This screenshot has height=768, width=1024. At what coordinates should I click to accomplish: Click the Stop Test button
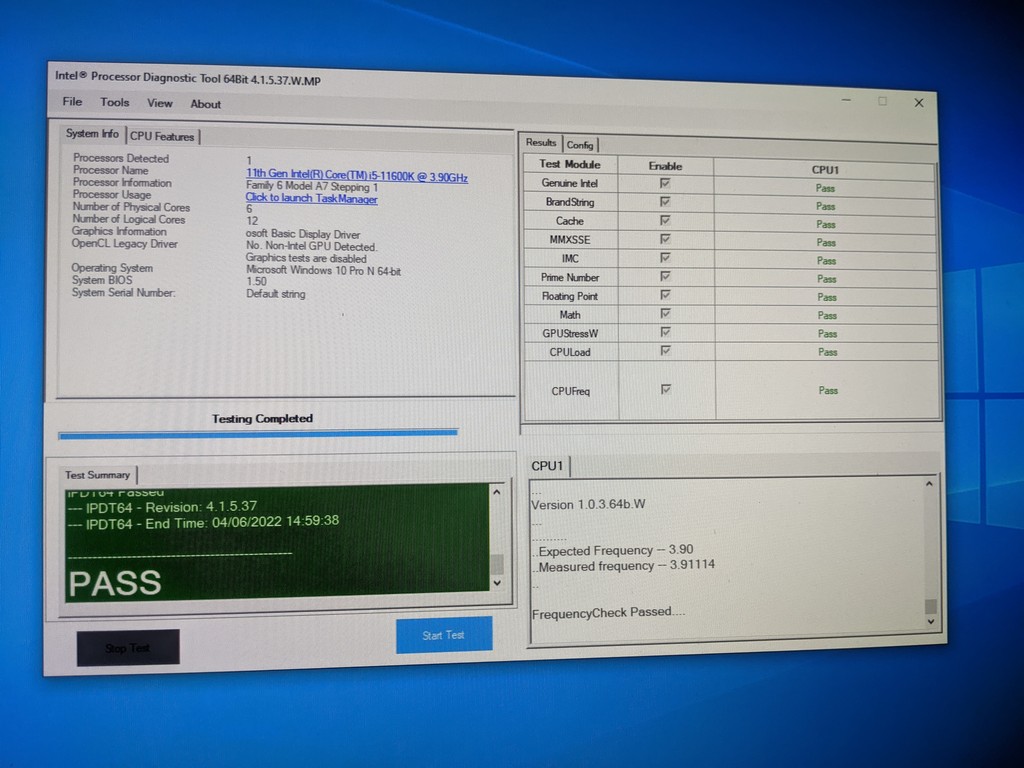click(128, 647)
